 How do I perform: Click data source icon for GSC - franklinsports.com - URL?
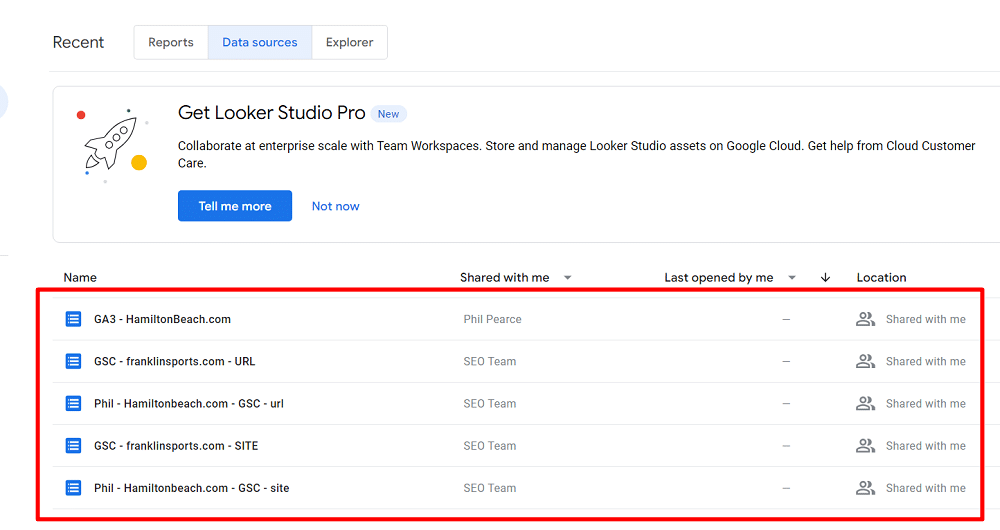tap(73, 361)
